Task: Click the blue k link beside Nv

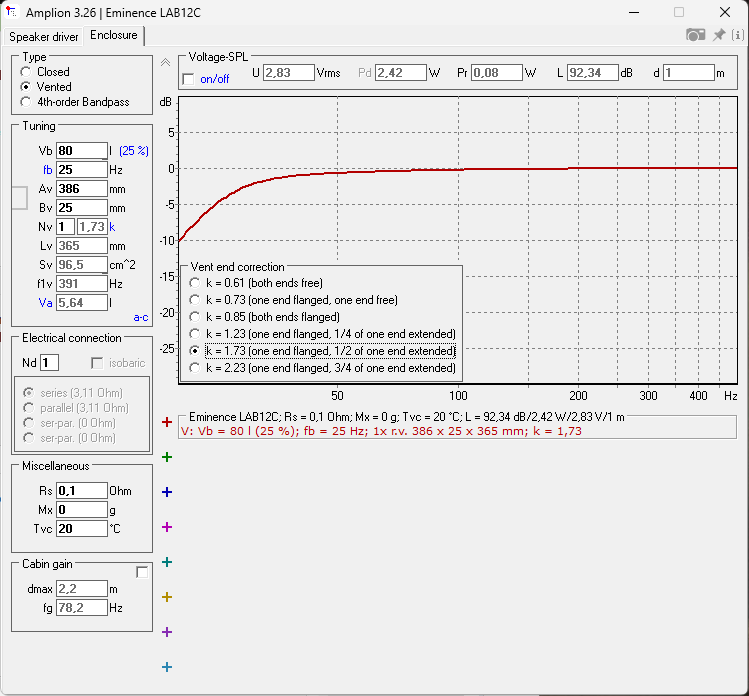Action: pos(112,227)
